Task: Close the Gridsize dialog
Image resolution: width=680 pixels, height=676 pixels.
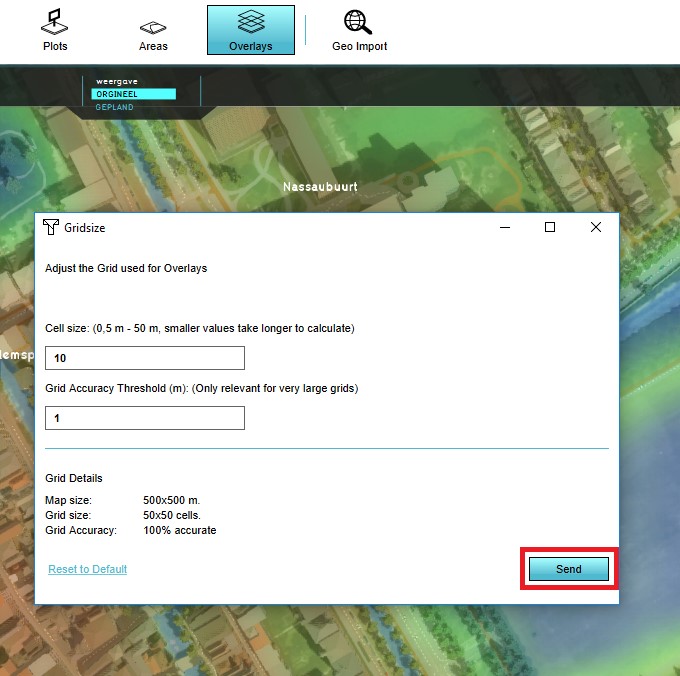Action: [596, 228]
